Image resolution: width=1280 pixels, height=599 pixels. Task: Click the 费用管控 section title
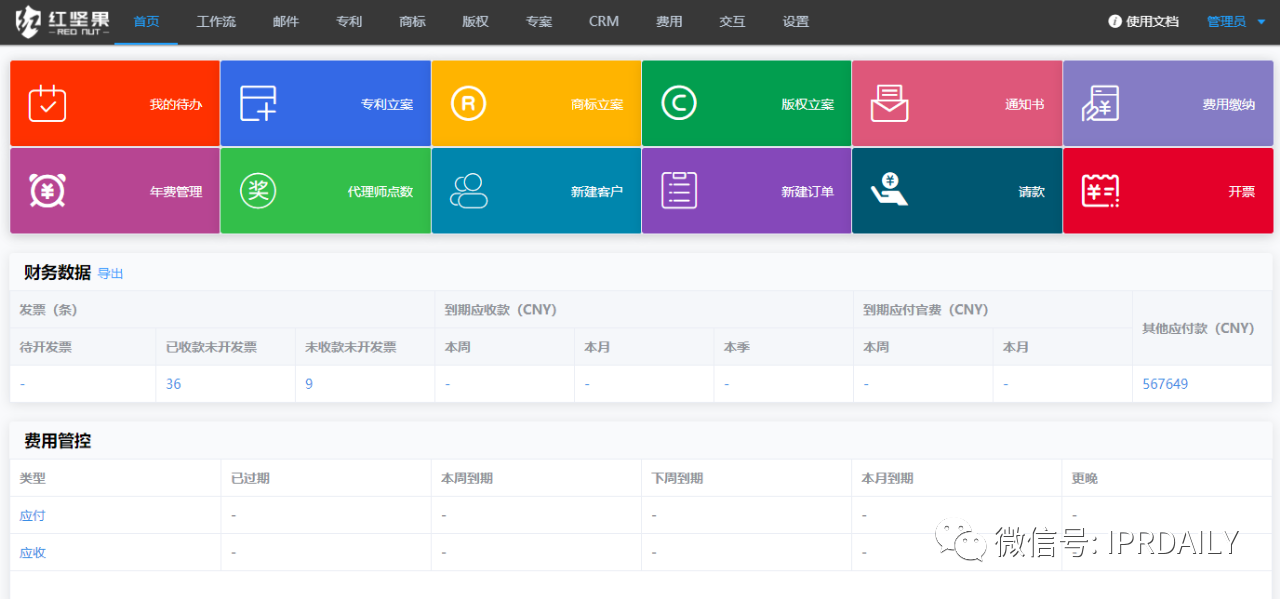tap(58, 441)
